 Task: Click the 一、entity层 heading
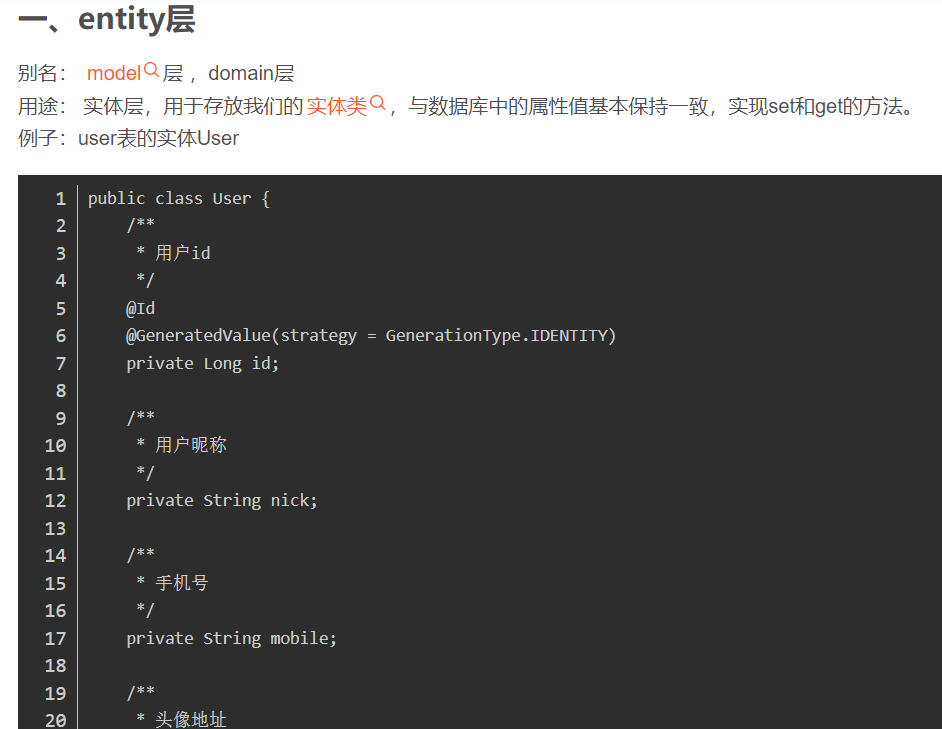coord(107,19)
